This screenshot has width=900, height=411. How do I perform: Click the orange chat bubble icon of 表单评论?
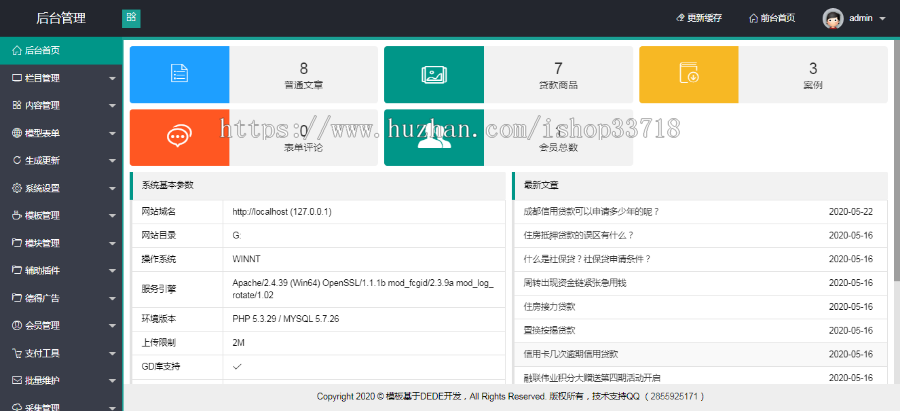click(x=179, y=137)
